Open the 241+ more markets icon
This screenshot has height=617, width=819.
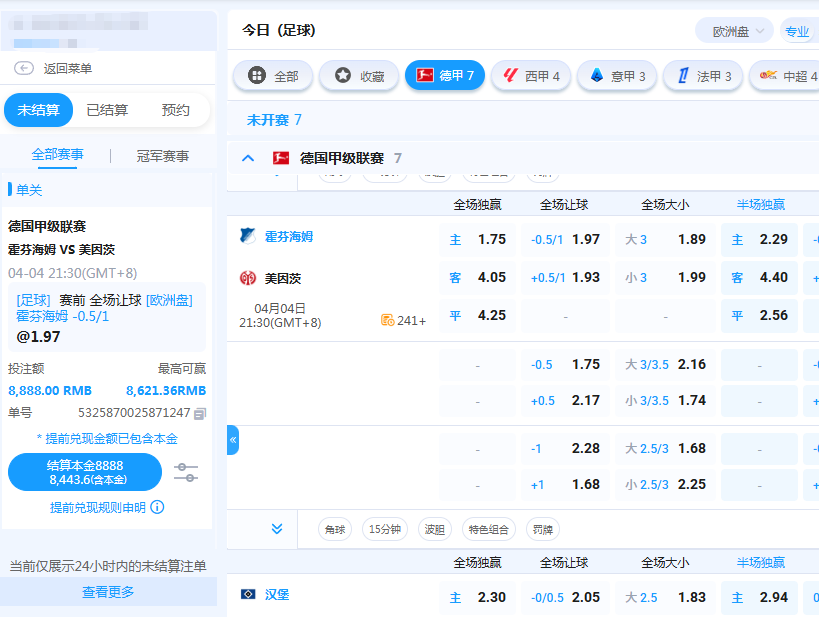(387, 321)
